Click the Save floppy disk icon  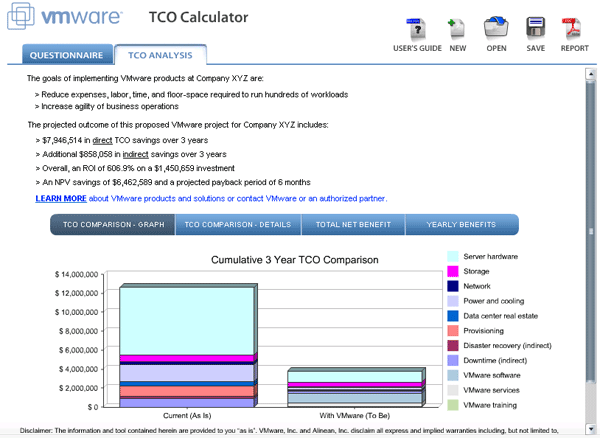535,28
